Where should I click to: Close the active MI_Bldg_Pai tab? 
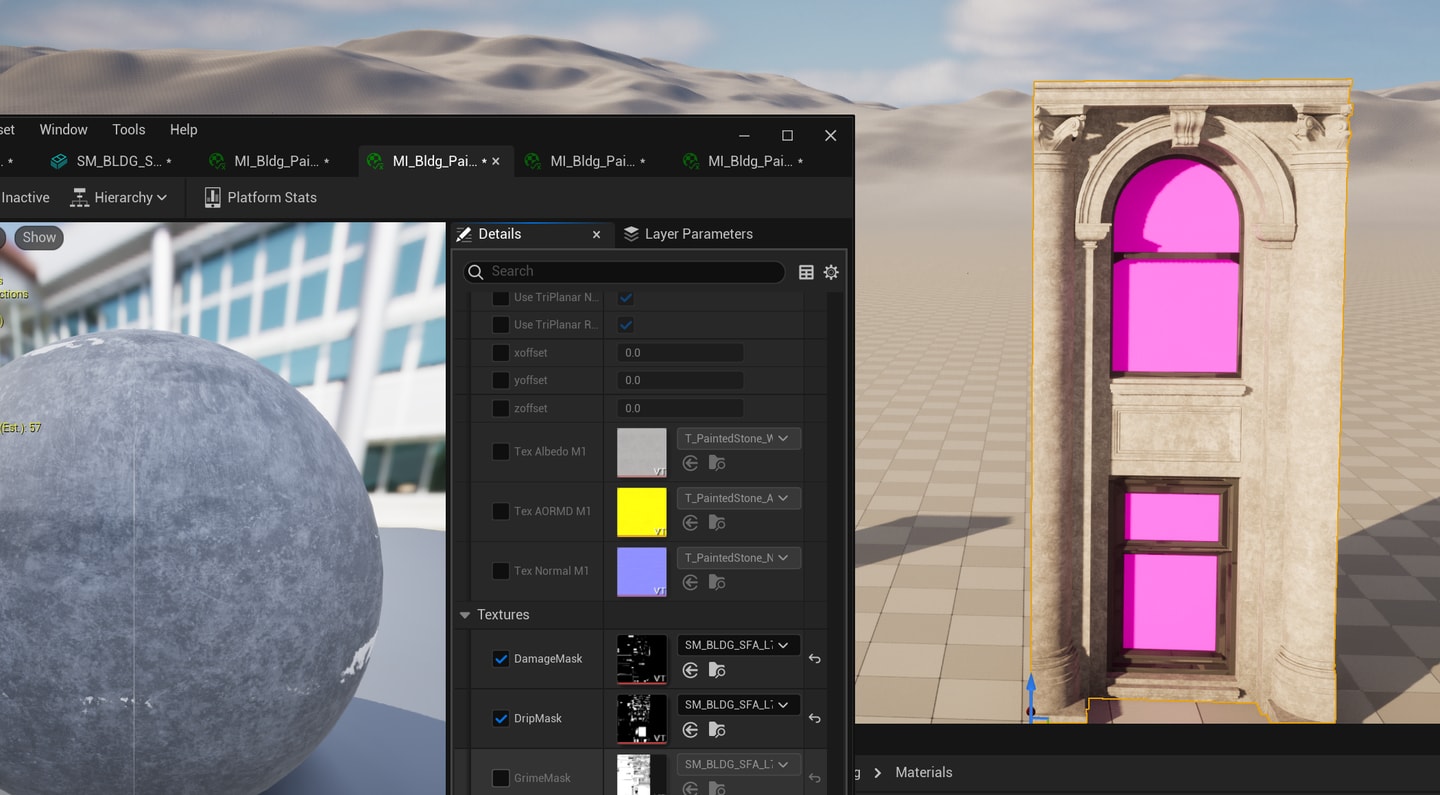click(x=496, y=161)
